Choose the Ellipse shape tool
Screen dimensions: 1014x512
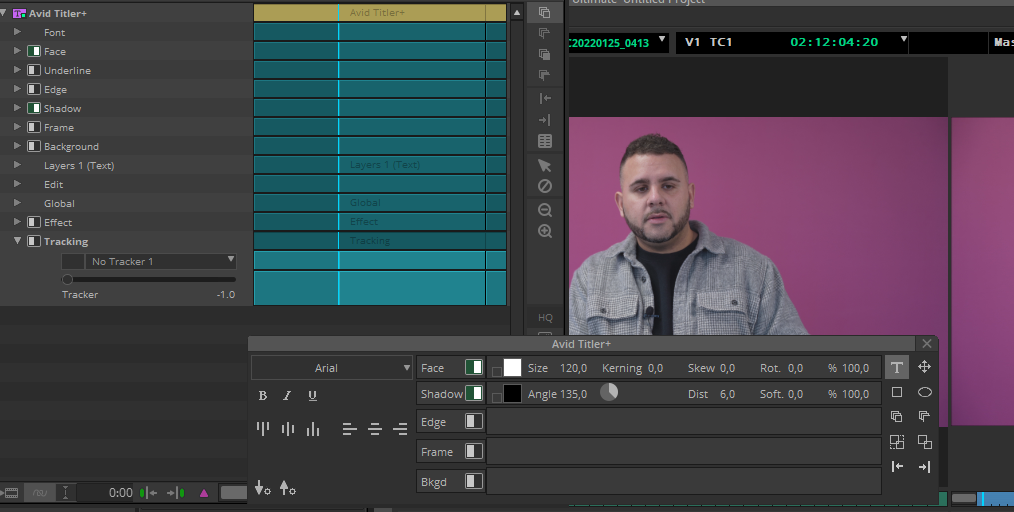(924, 393)
